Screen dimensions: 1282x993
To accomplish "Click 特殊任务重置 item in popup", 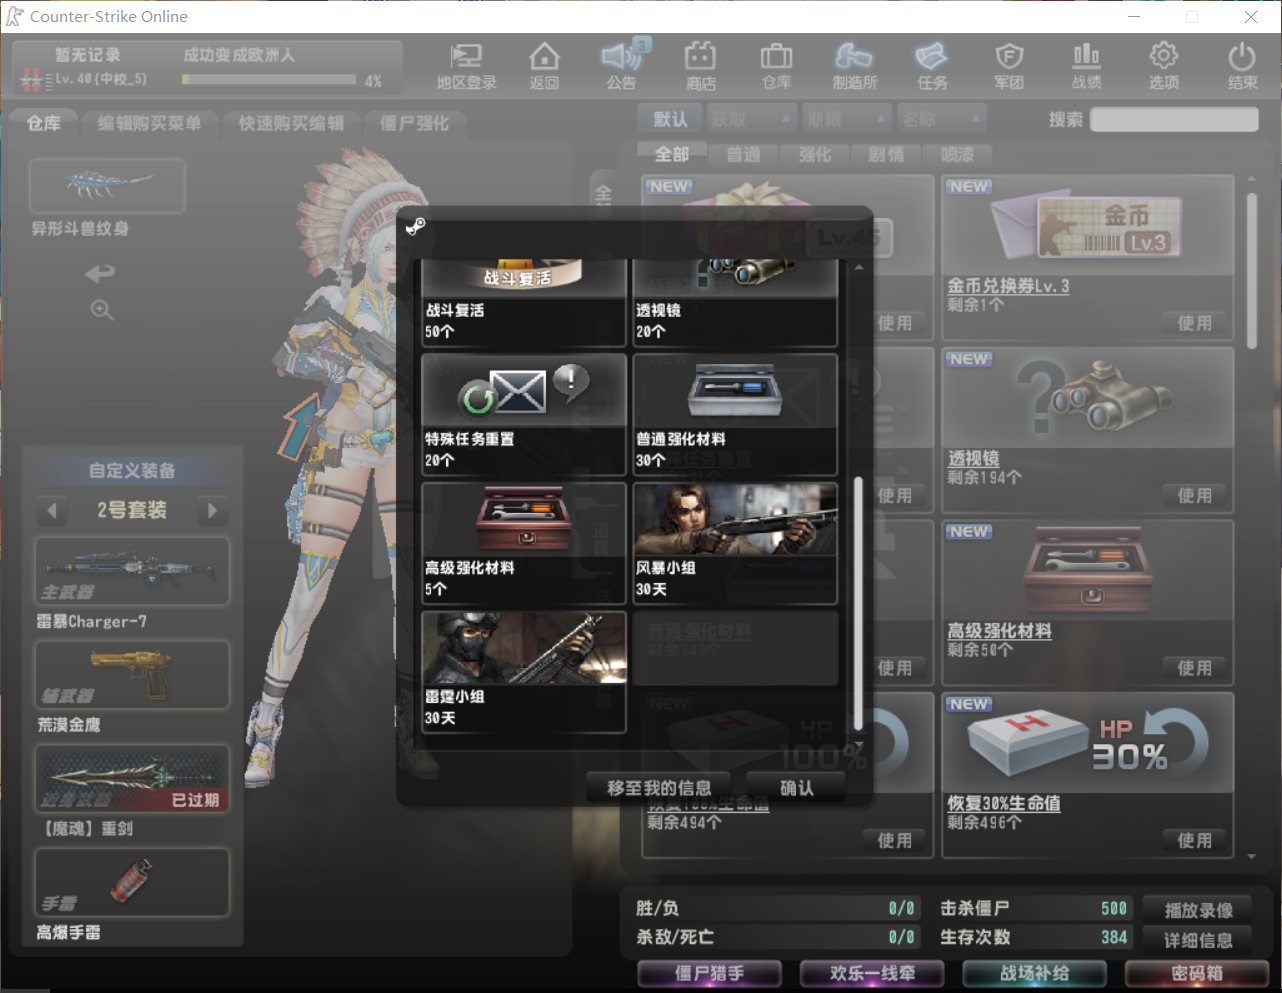I will 524,414.
